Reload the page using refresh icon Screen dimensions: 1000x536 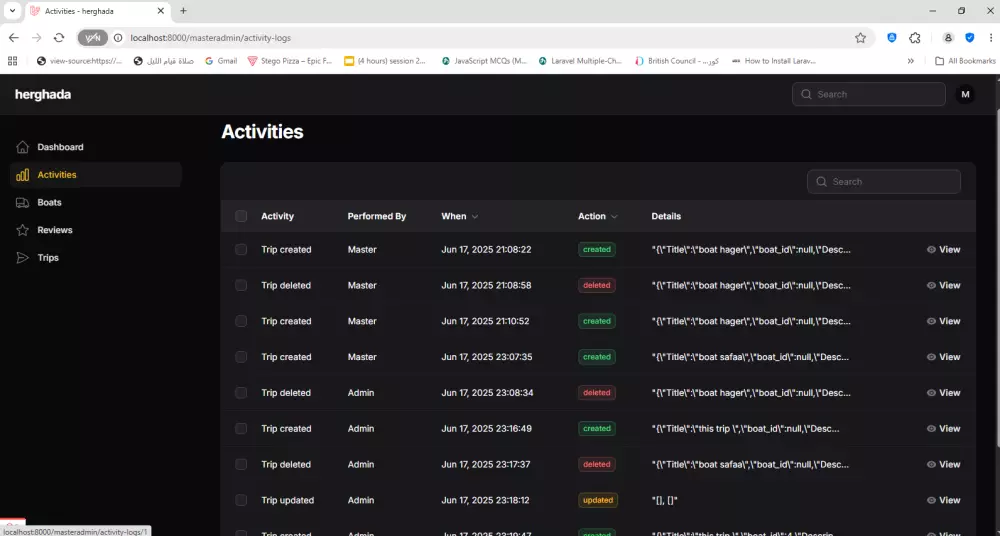(x=59, y=38)
